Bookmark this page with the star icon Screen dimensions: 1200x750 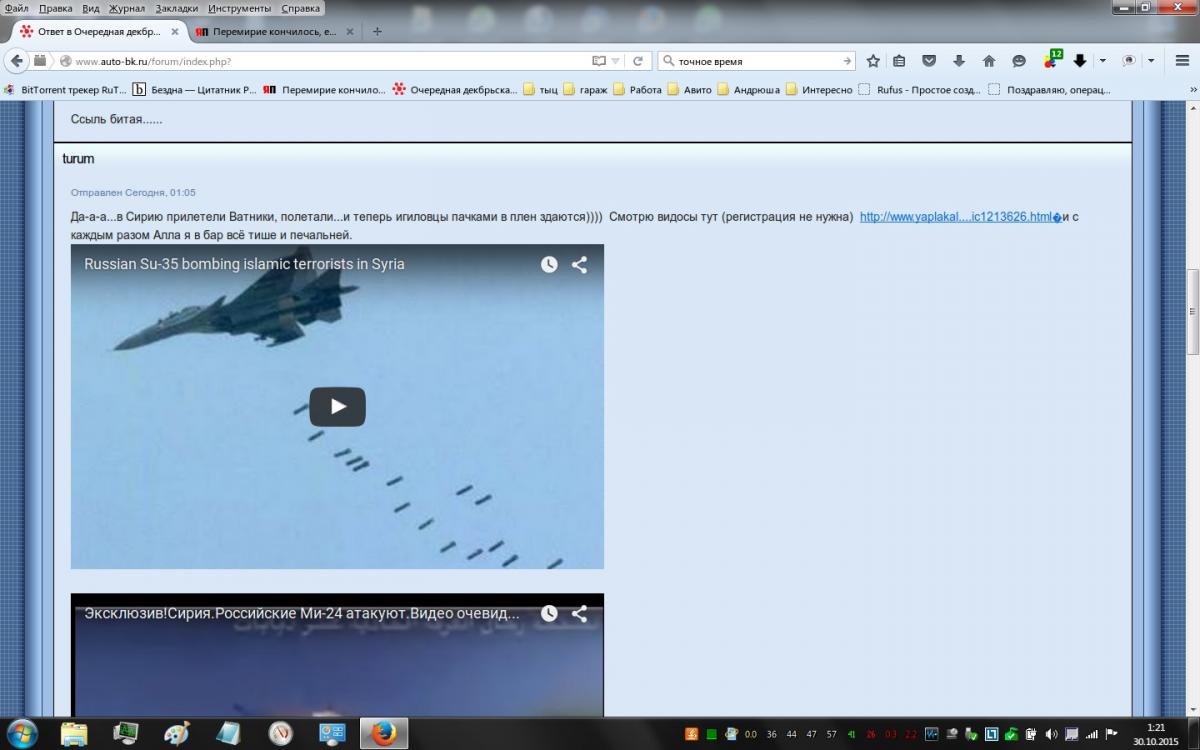pyautogui.click(x=872, y=61)
